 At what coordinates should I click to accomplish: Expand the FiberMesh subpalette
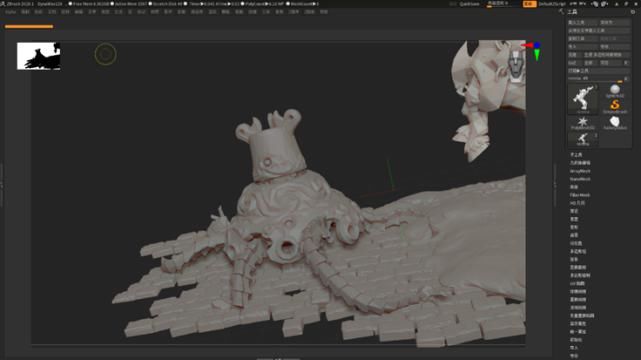tap(580, 195)
